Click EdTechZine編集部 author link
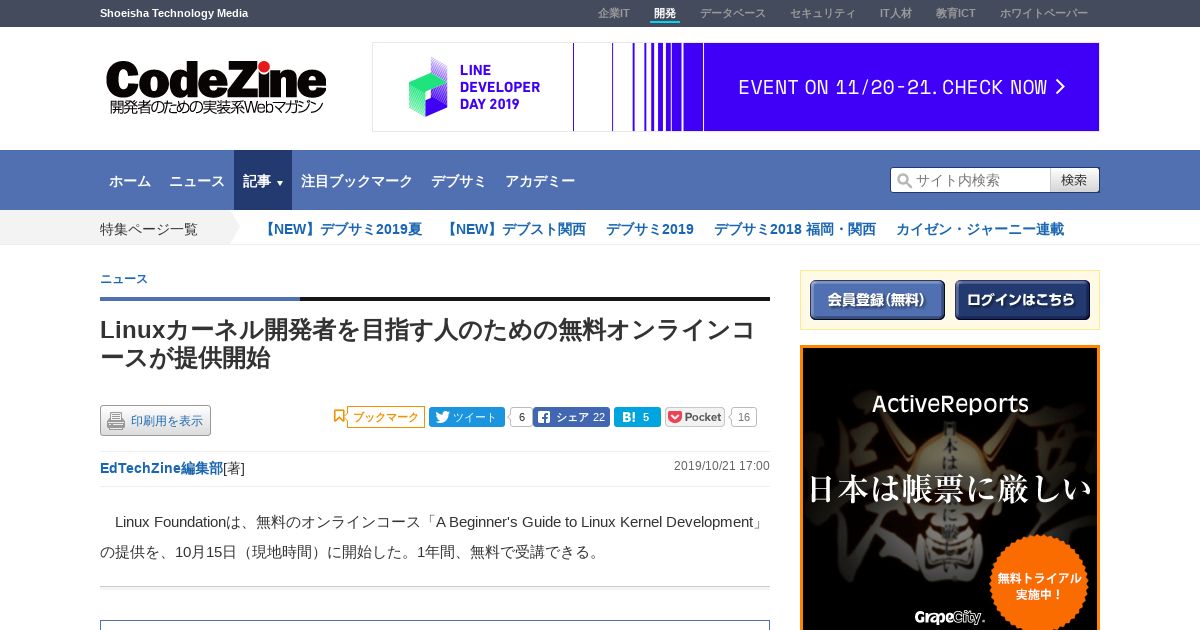The width and height of the screenshot is (1200, 630). (161, 468)
